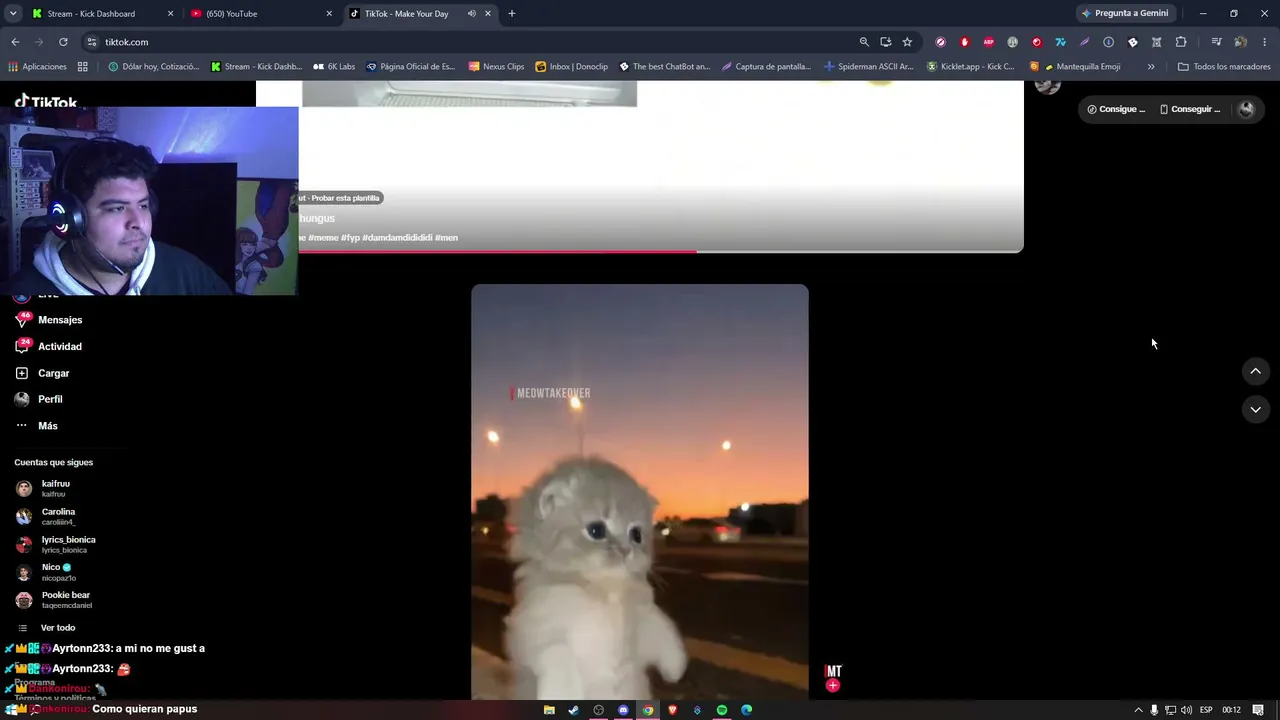Screen dimensions: 1280x720
Task: Show more bookmarks with the chevron
Action: tap(1151, 67)
